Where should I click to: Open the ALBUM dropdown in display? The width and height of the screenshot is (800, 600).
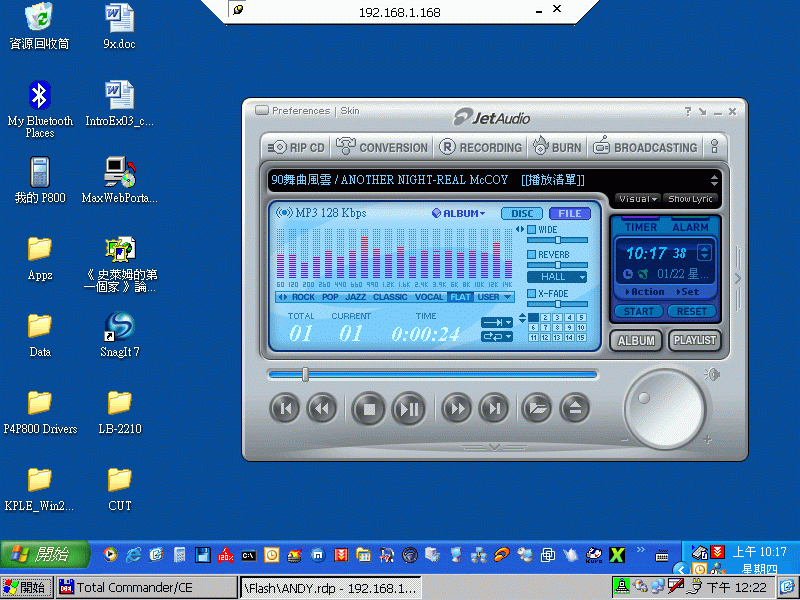pos(459,213)
